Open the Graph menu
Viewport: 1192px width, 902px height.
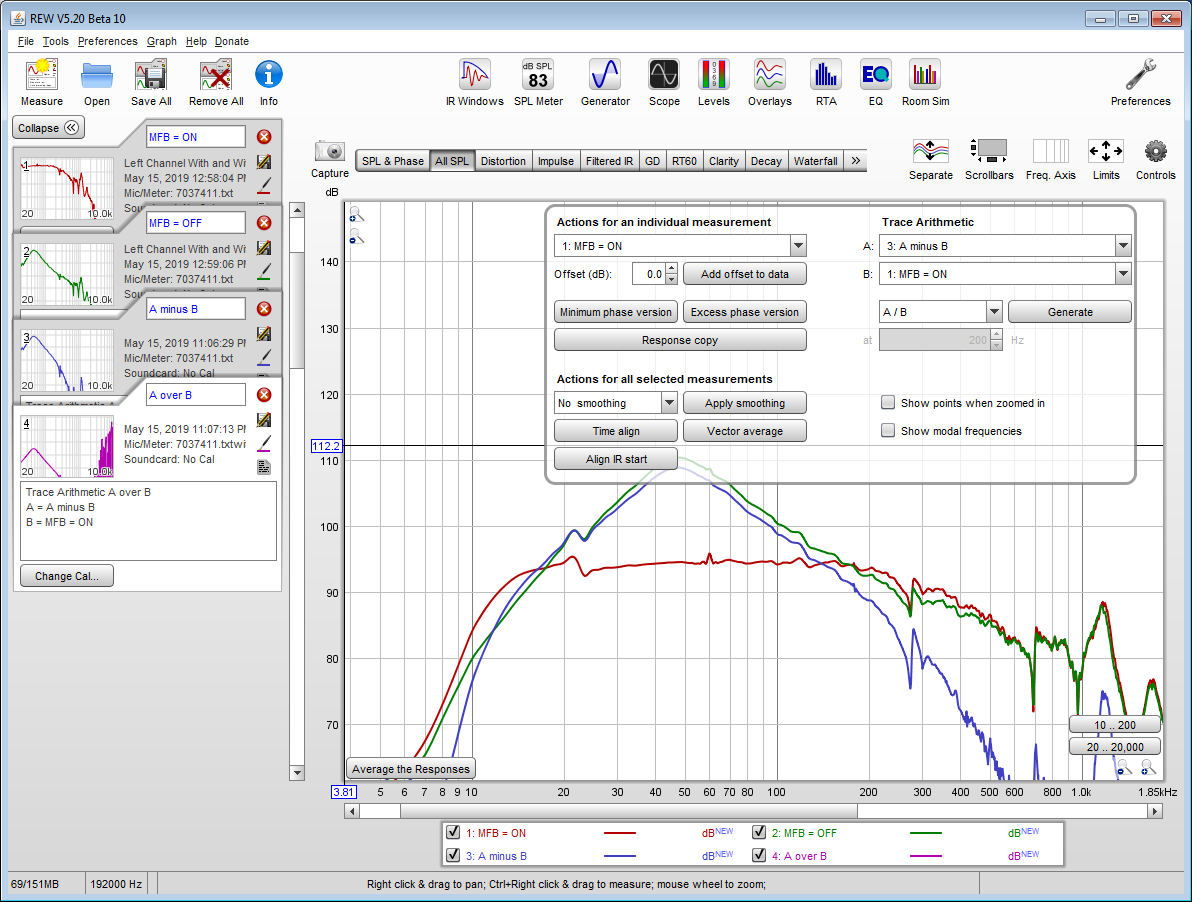pyautogui.click(x=161, y=41)
